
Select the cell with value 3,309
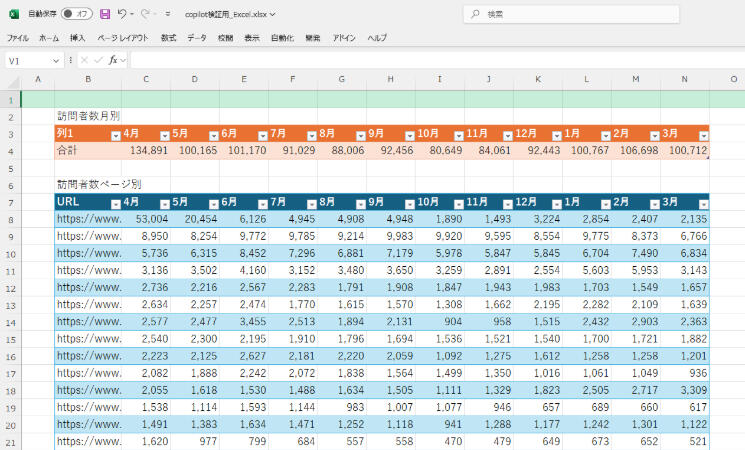(x=685, y=390)
